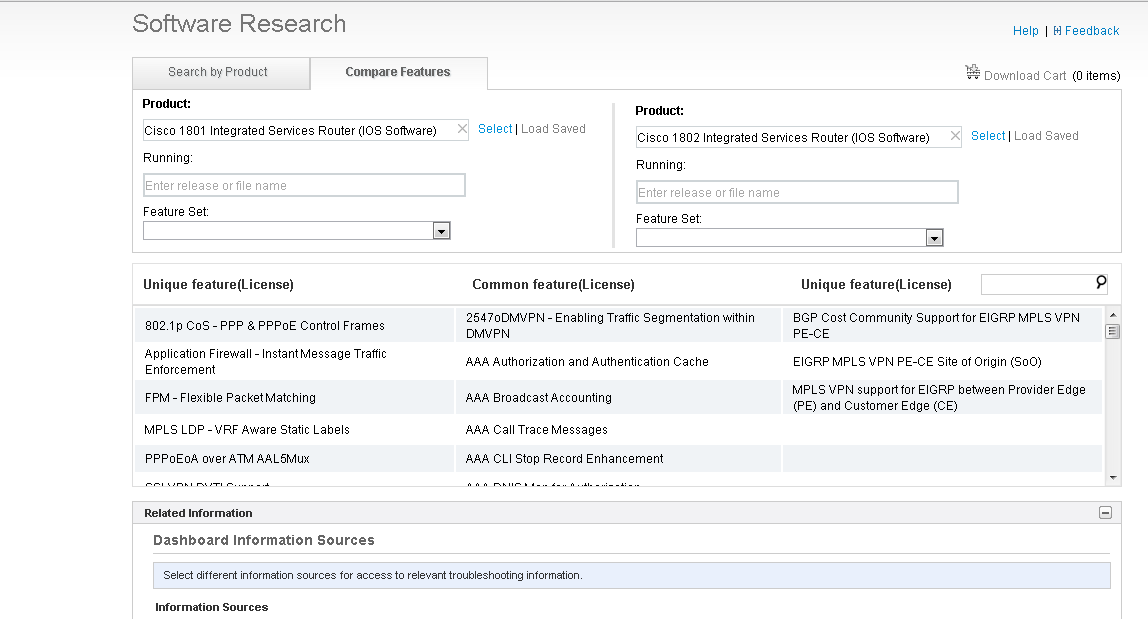Select 'AAA Call Trace Messages' feature
This screenshot has height=619, width=1148.
click(537, 430)
